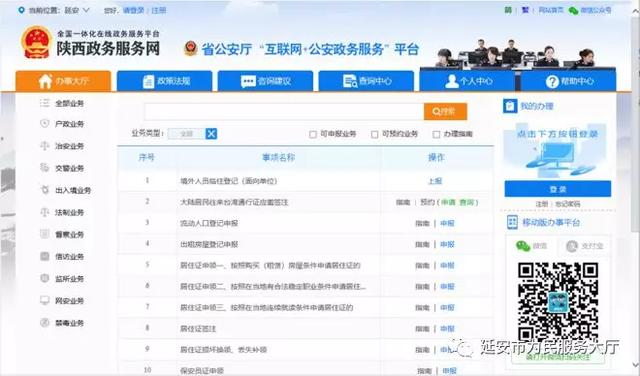Click 申报 for 出租房屋登记申报
Image resolution: width=640 pixels, height=376 pixels.
447,245
